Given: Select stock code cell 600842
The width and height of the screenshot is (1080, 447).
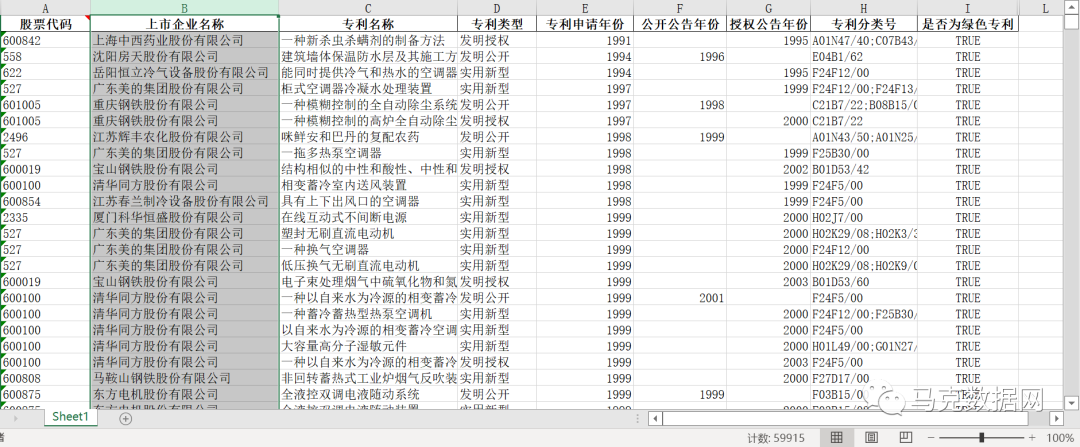Looking at the screenshot, I should tap(45, 40).
